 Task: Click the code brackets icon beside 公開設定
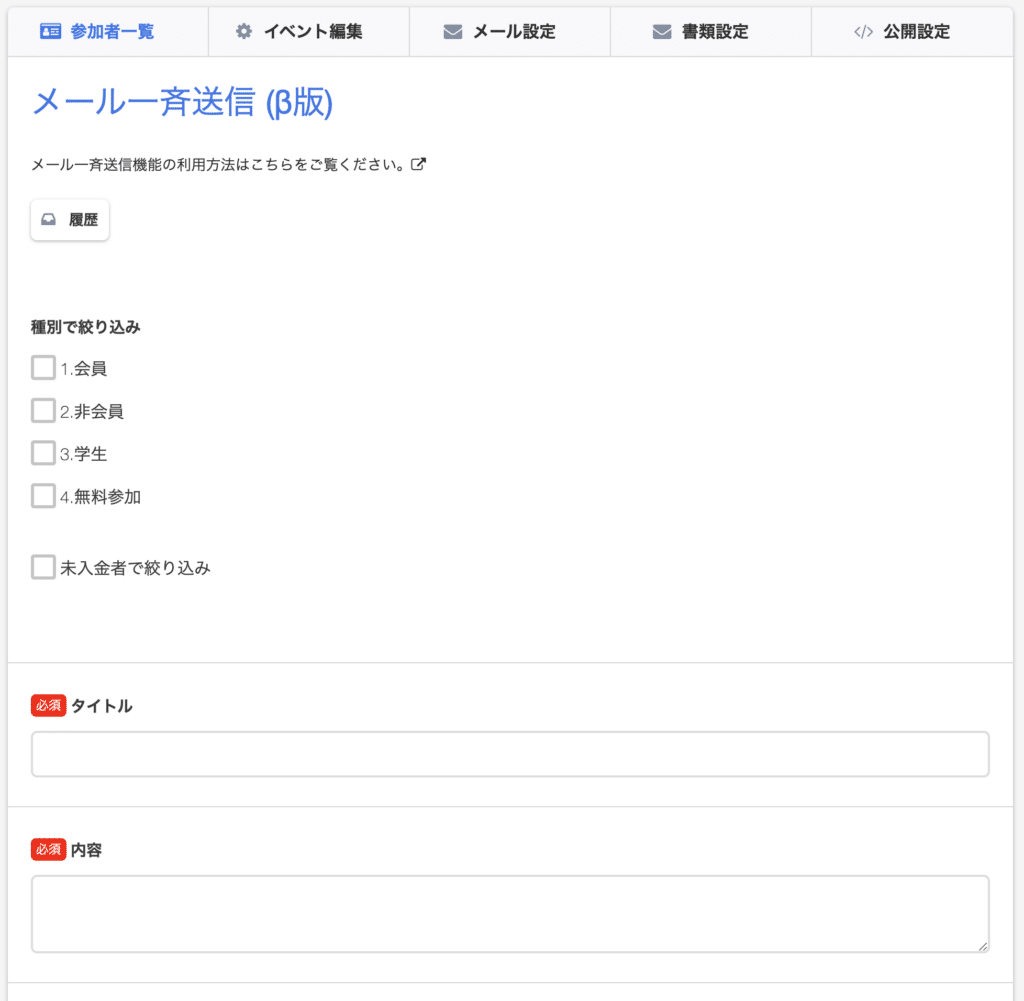pyautogui.click(x=863, y=31)
